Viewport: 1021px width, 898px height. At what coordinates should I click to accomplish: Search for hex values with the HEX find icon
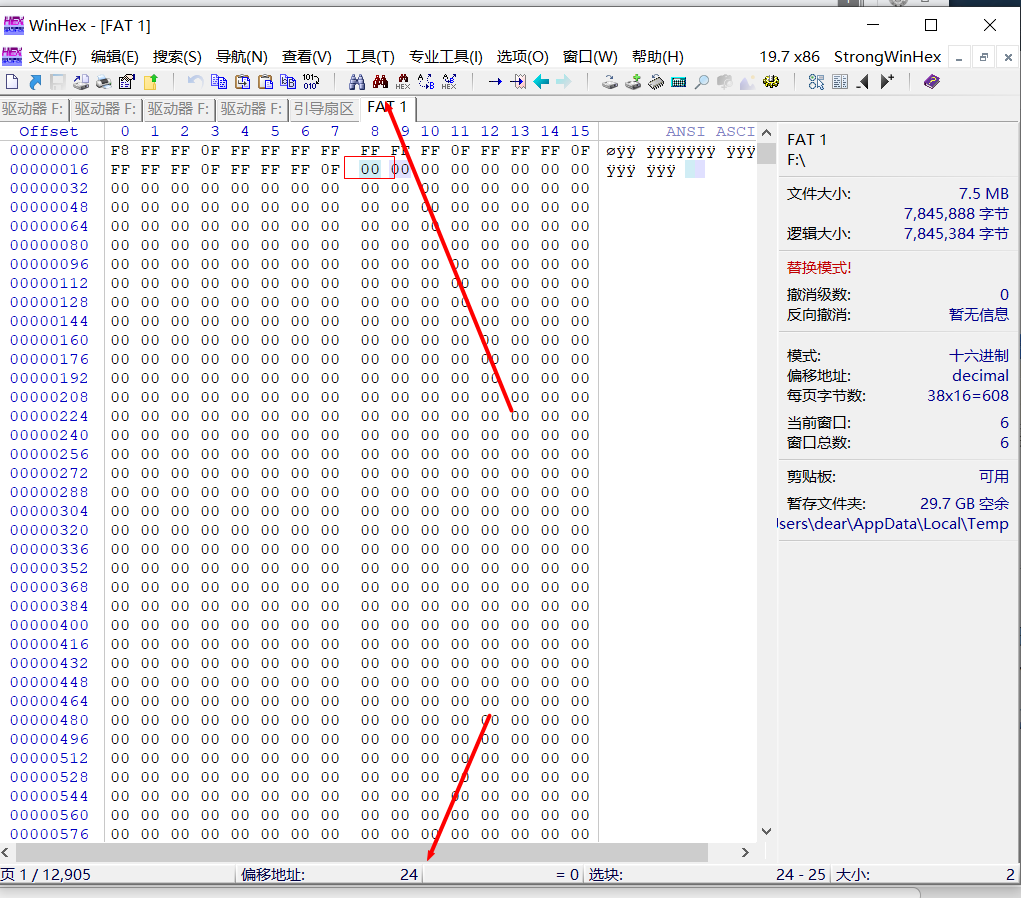click(405, 82)
